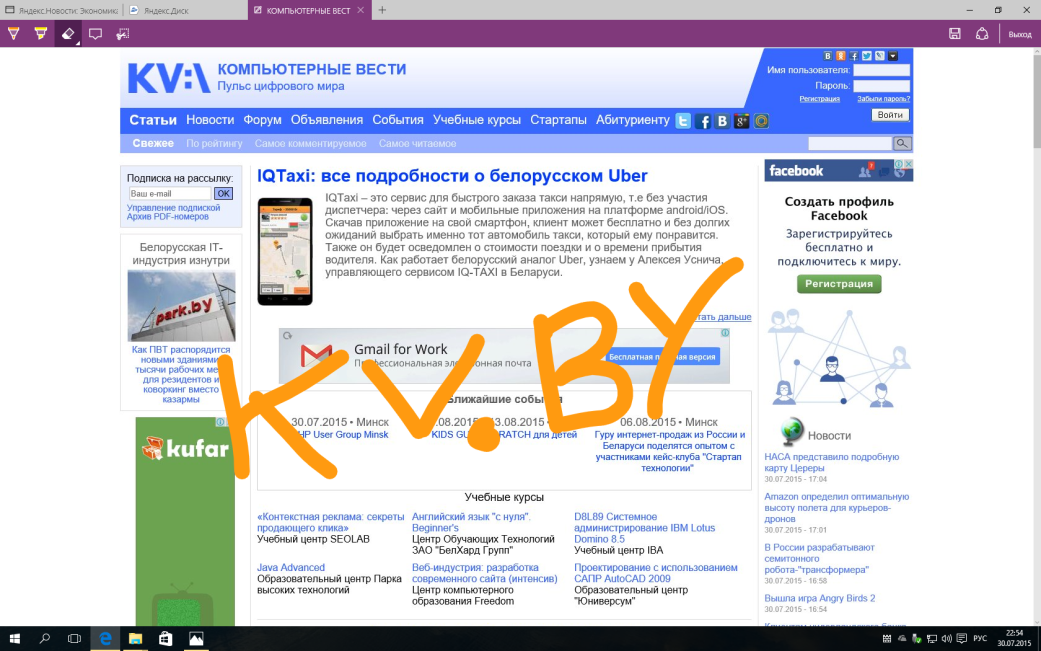Open the Форум menu section
Viewport: 1041px width, 651px height.
pos(262,120)
